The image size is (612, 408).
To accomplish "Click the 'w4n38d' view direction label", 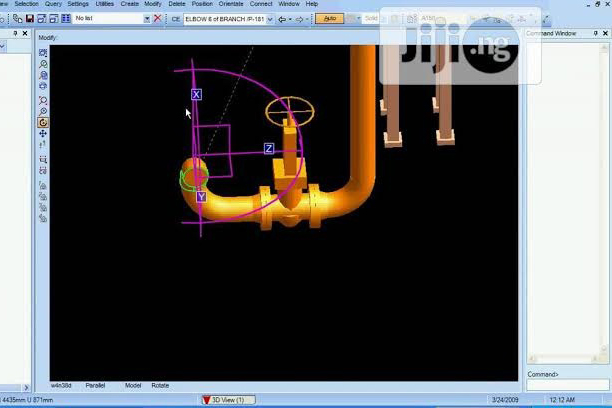I will tap(61, 385).
